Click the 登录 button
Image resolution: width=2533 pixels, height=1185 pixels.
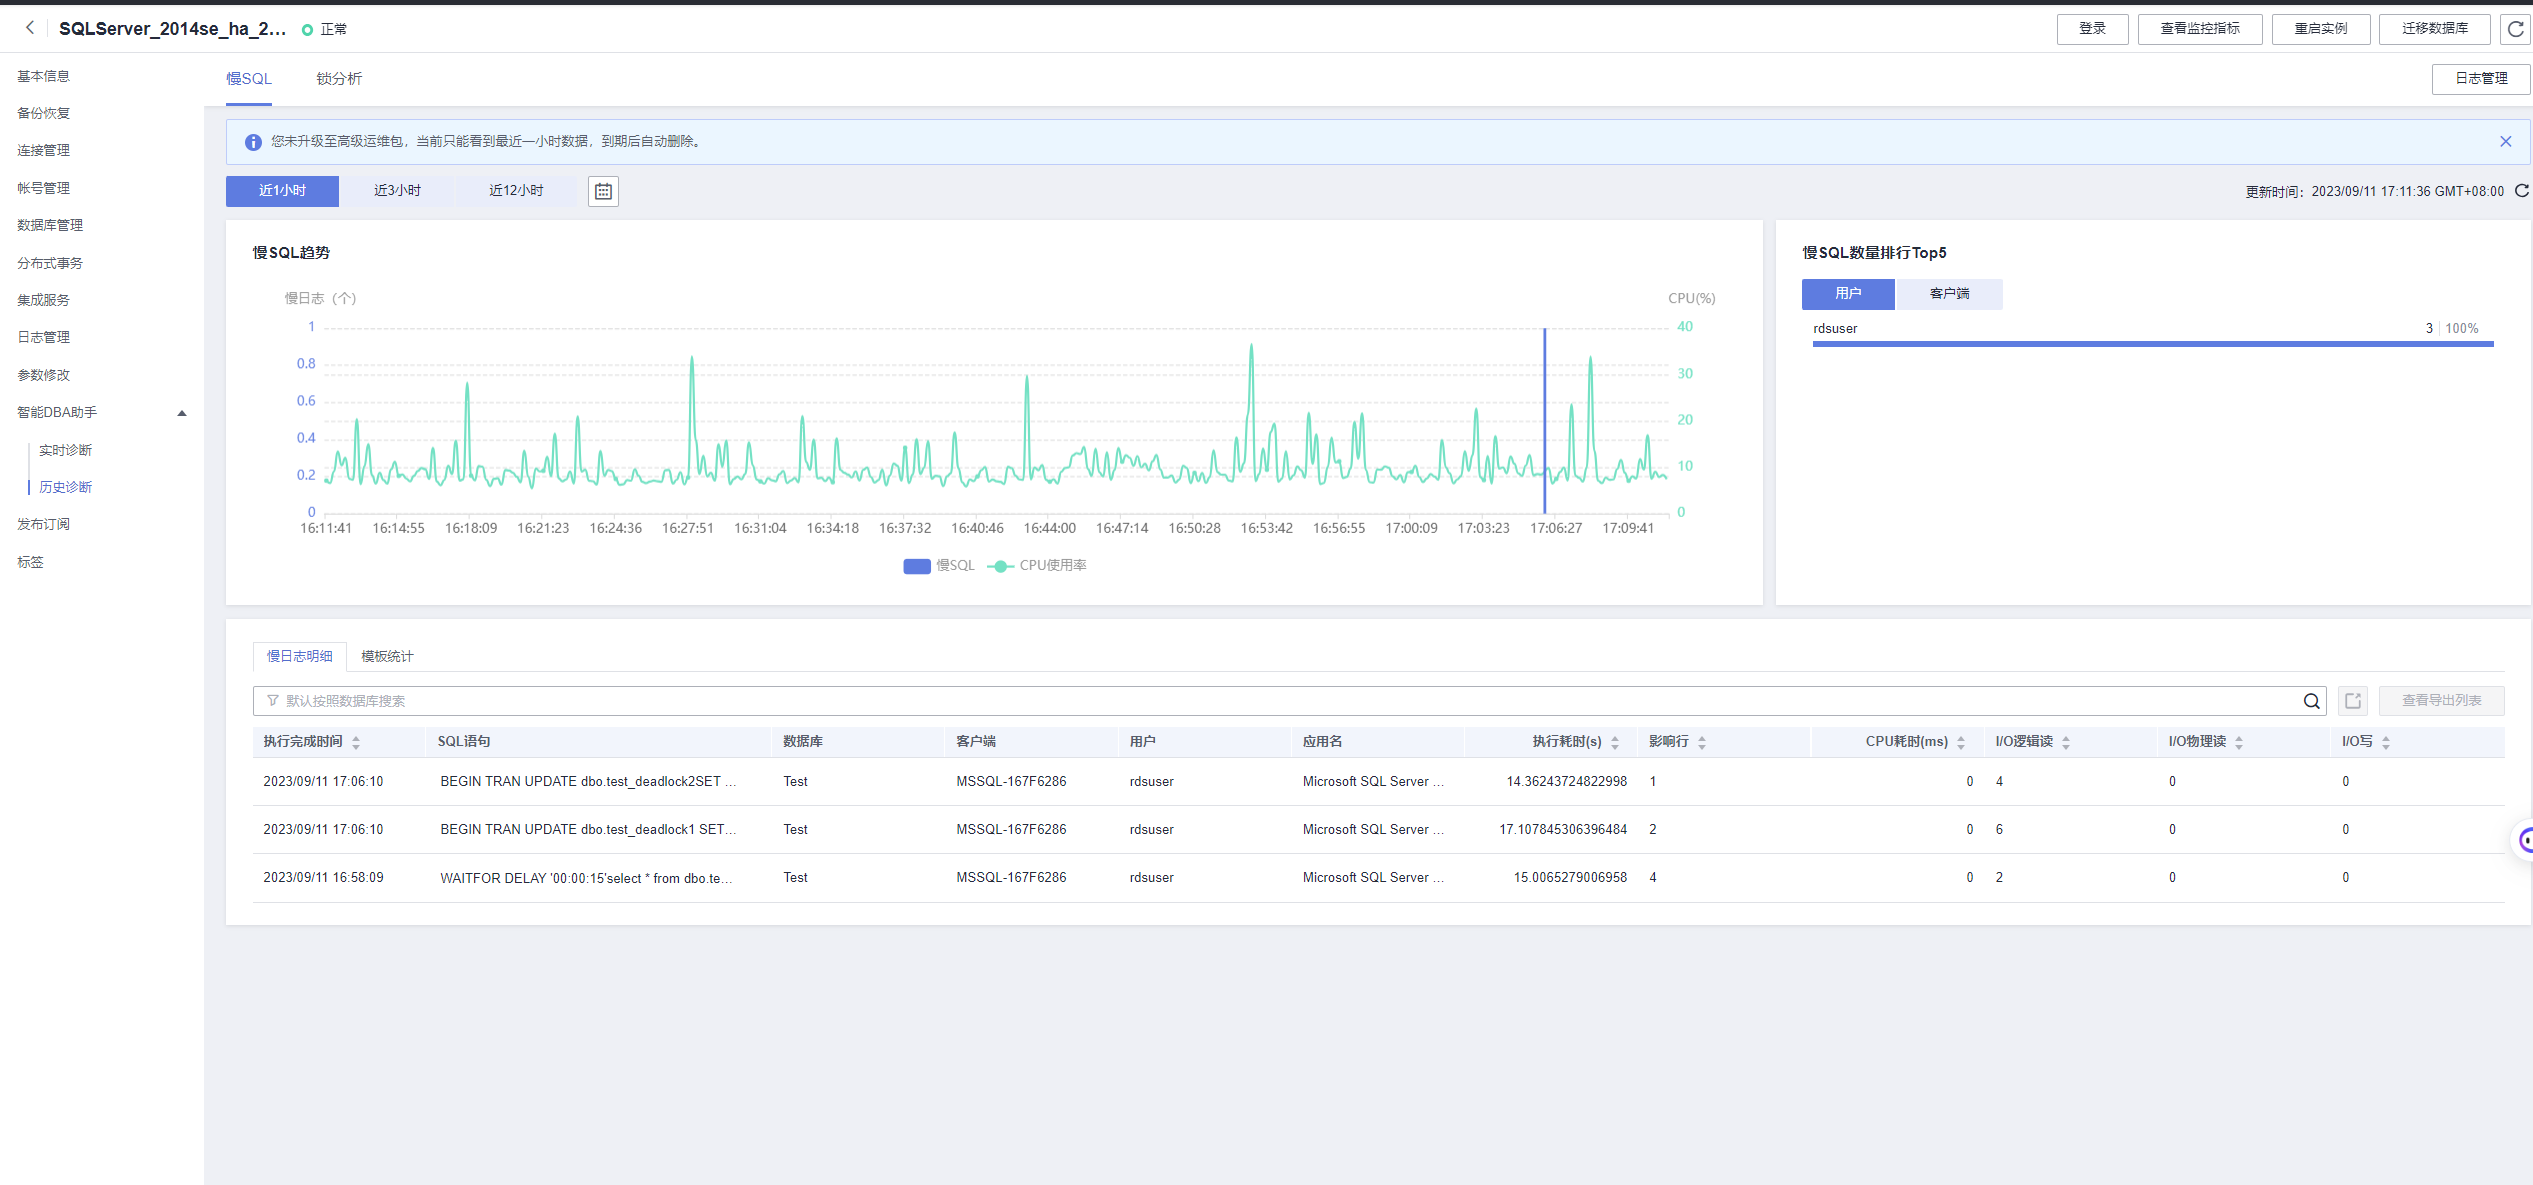2092,29
